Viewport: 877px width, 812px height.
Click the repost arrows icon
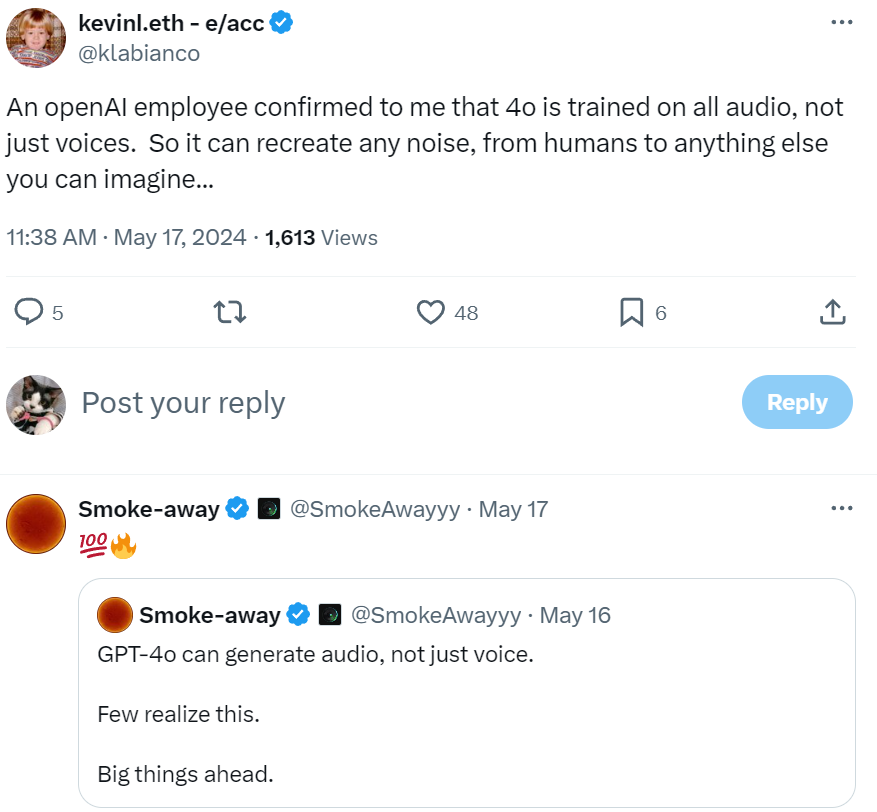(231, 313)
